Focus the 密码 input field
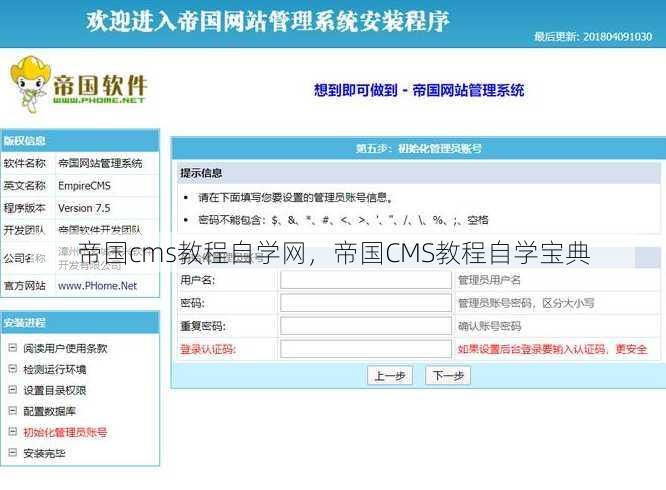 (x=366, y=303)
